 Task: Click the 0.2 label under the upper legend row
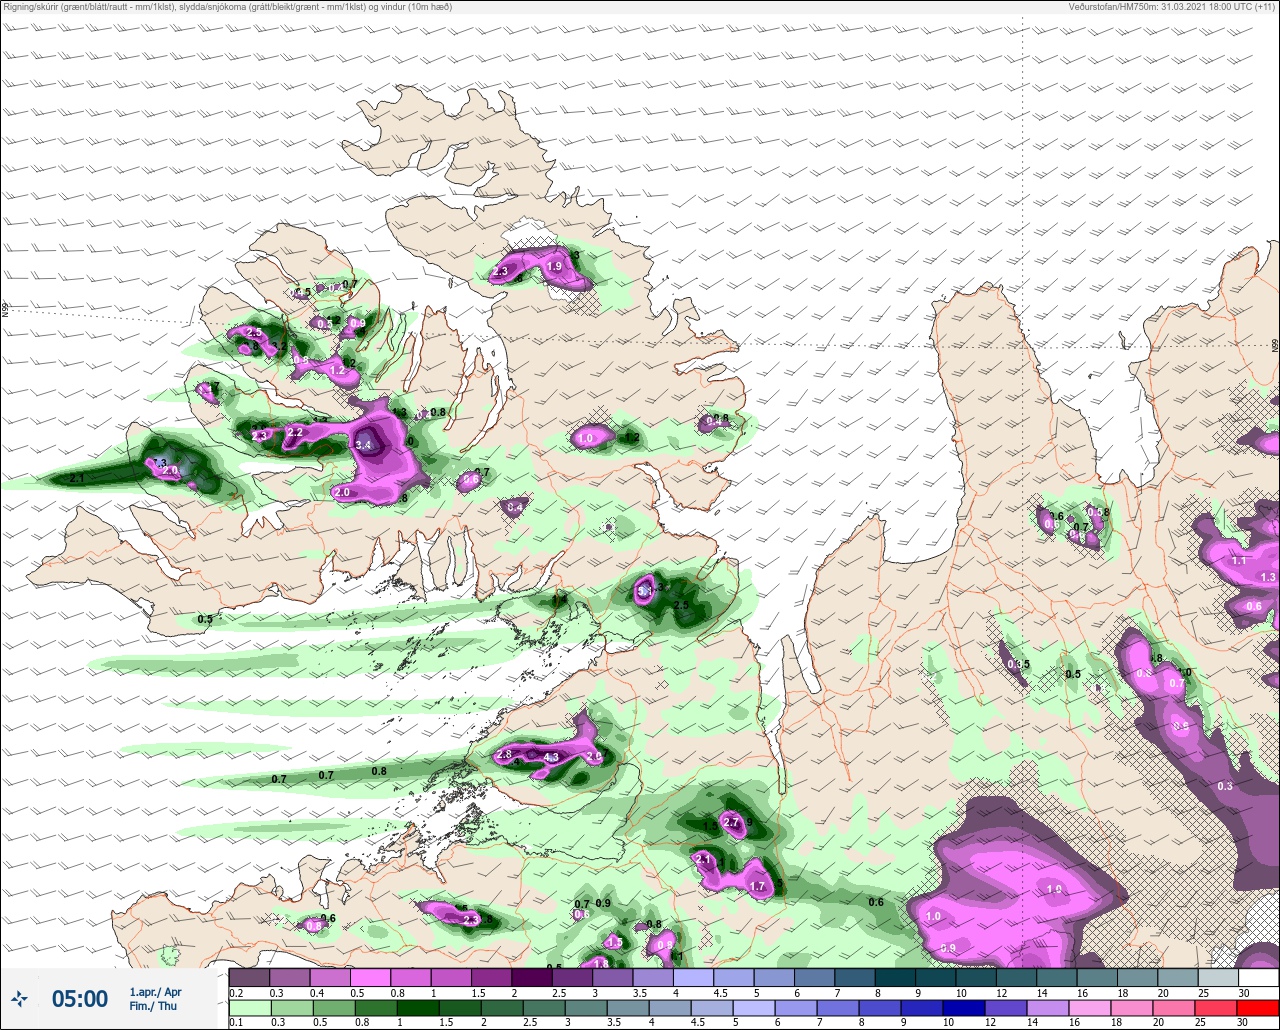pos(235,992)
